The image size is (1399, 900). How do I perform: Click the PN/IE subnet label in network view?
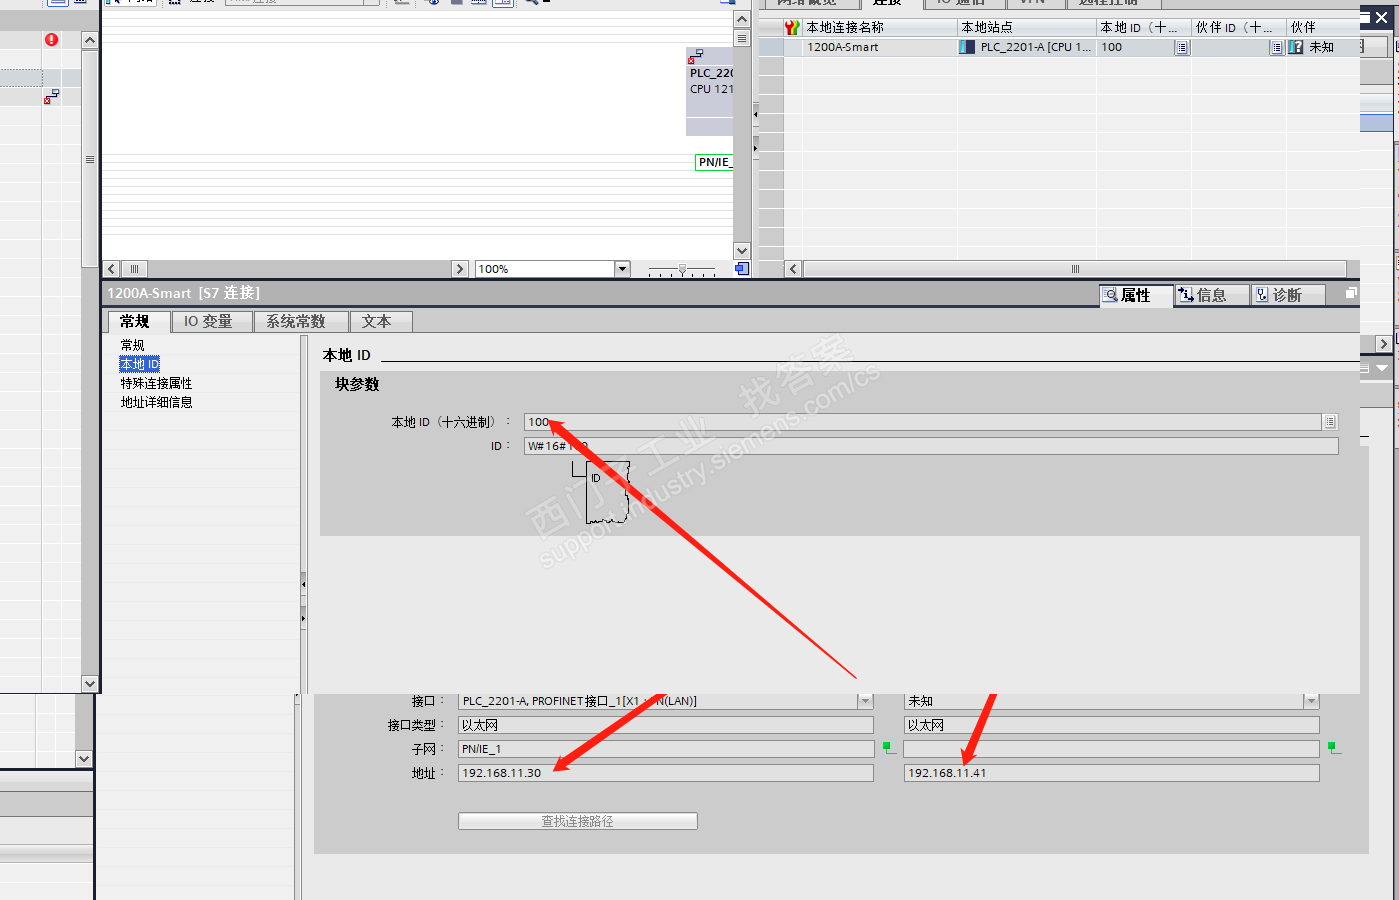pyautogui.click(x=715, y=162)
